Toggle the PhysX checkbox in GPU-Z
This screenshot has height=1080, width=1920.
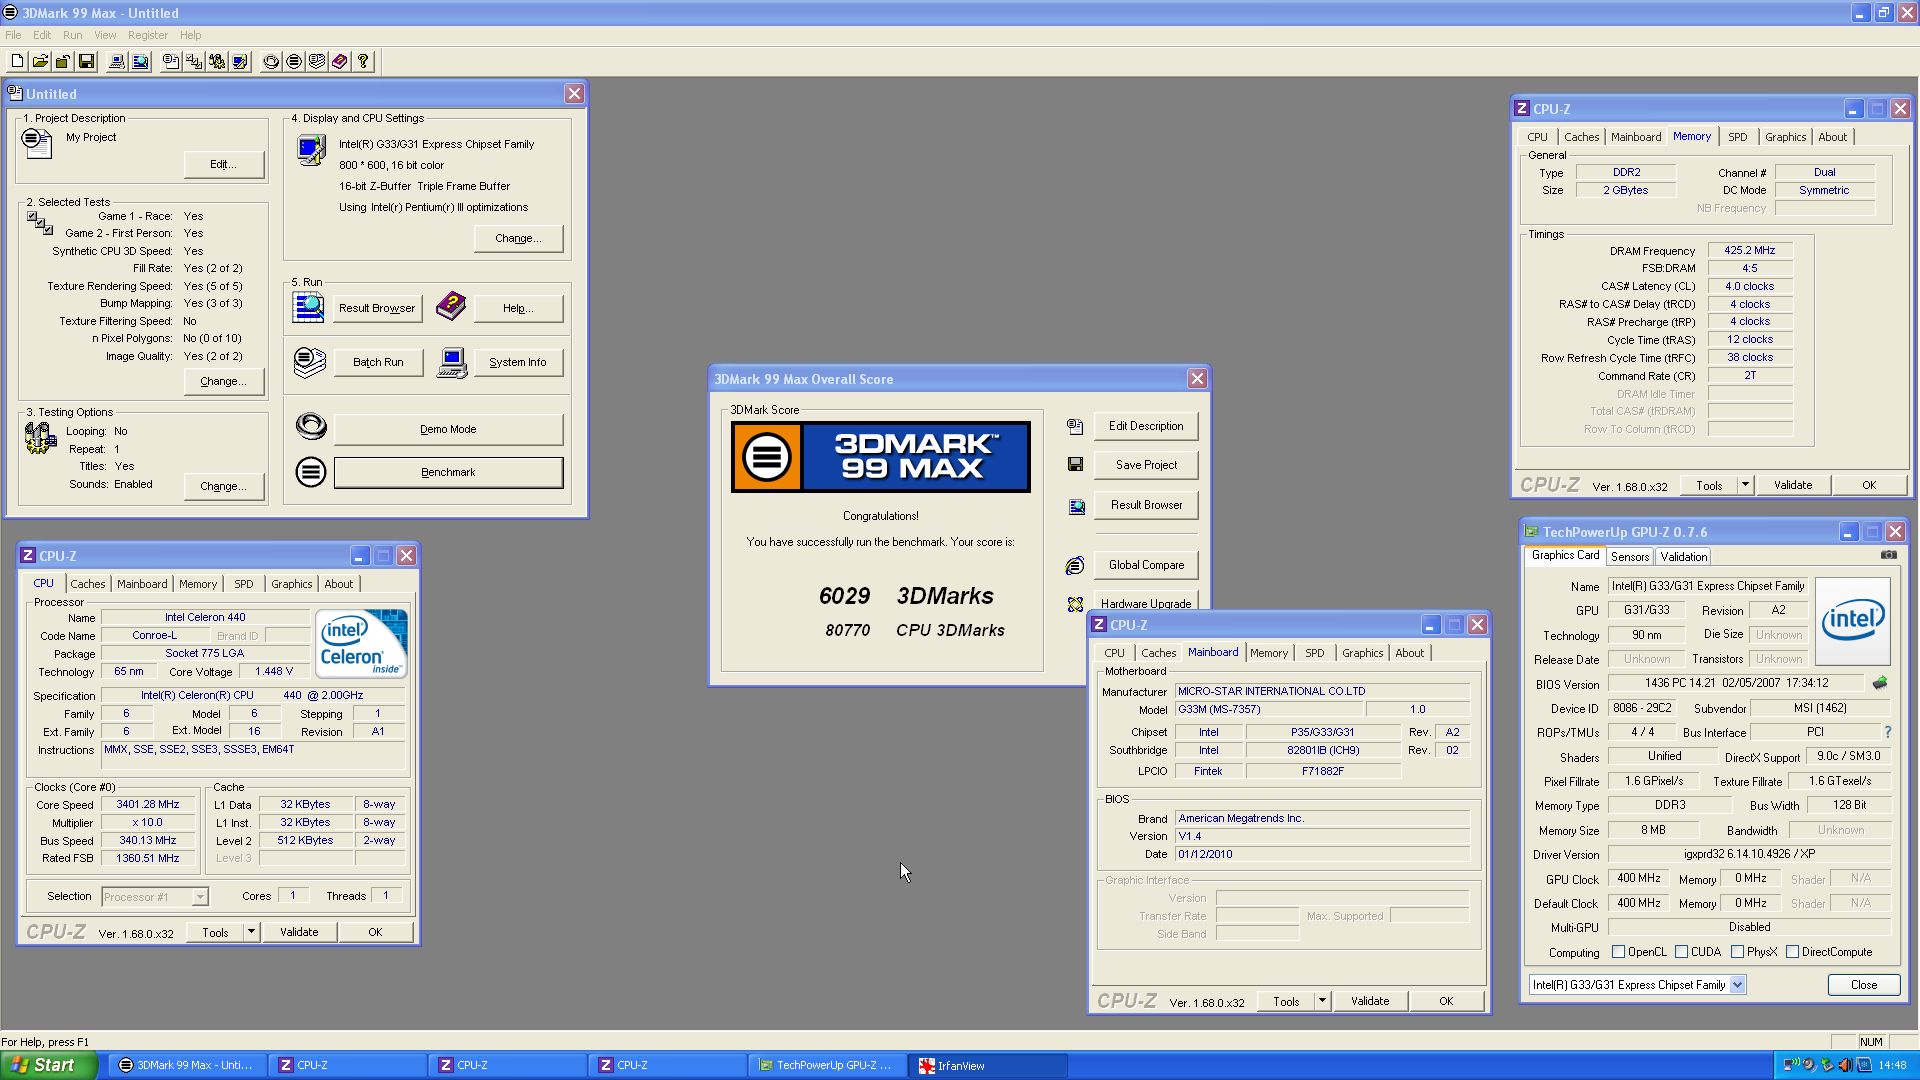[1738, 952]
